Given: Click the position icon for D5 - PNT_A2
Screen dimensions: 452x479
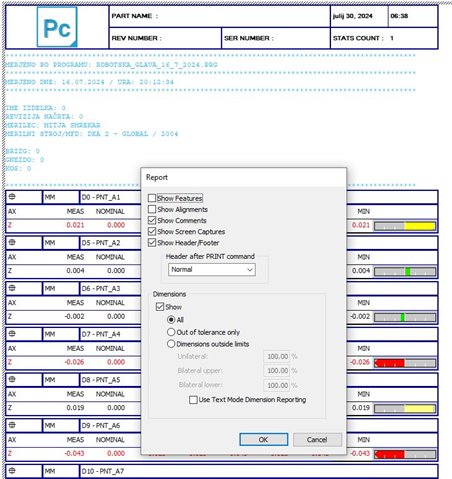Looking at the screenshot, I should click(12, 242).
